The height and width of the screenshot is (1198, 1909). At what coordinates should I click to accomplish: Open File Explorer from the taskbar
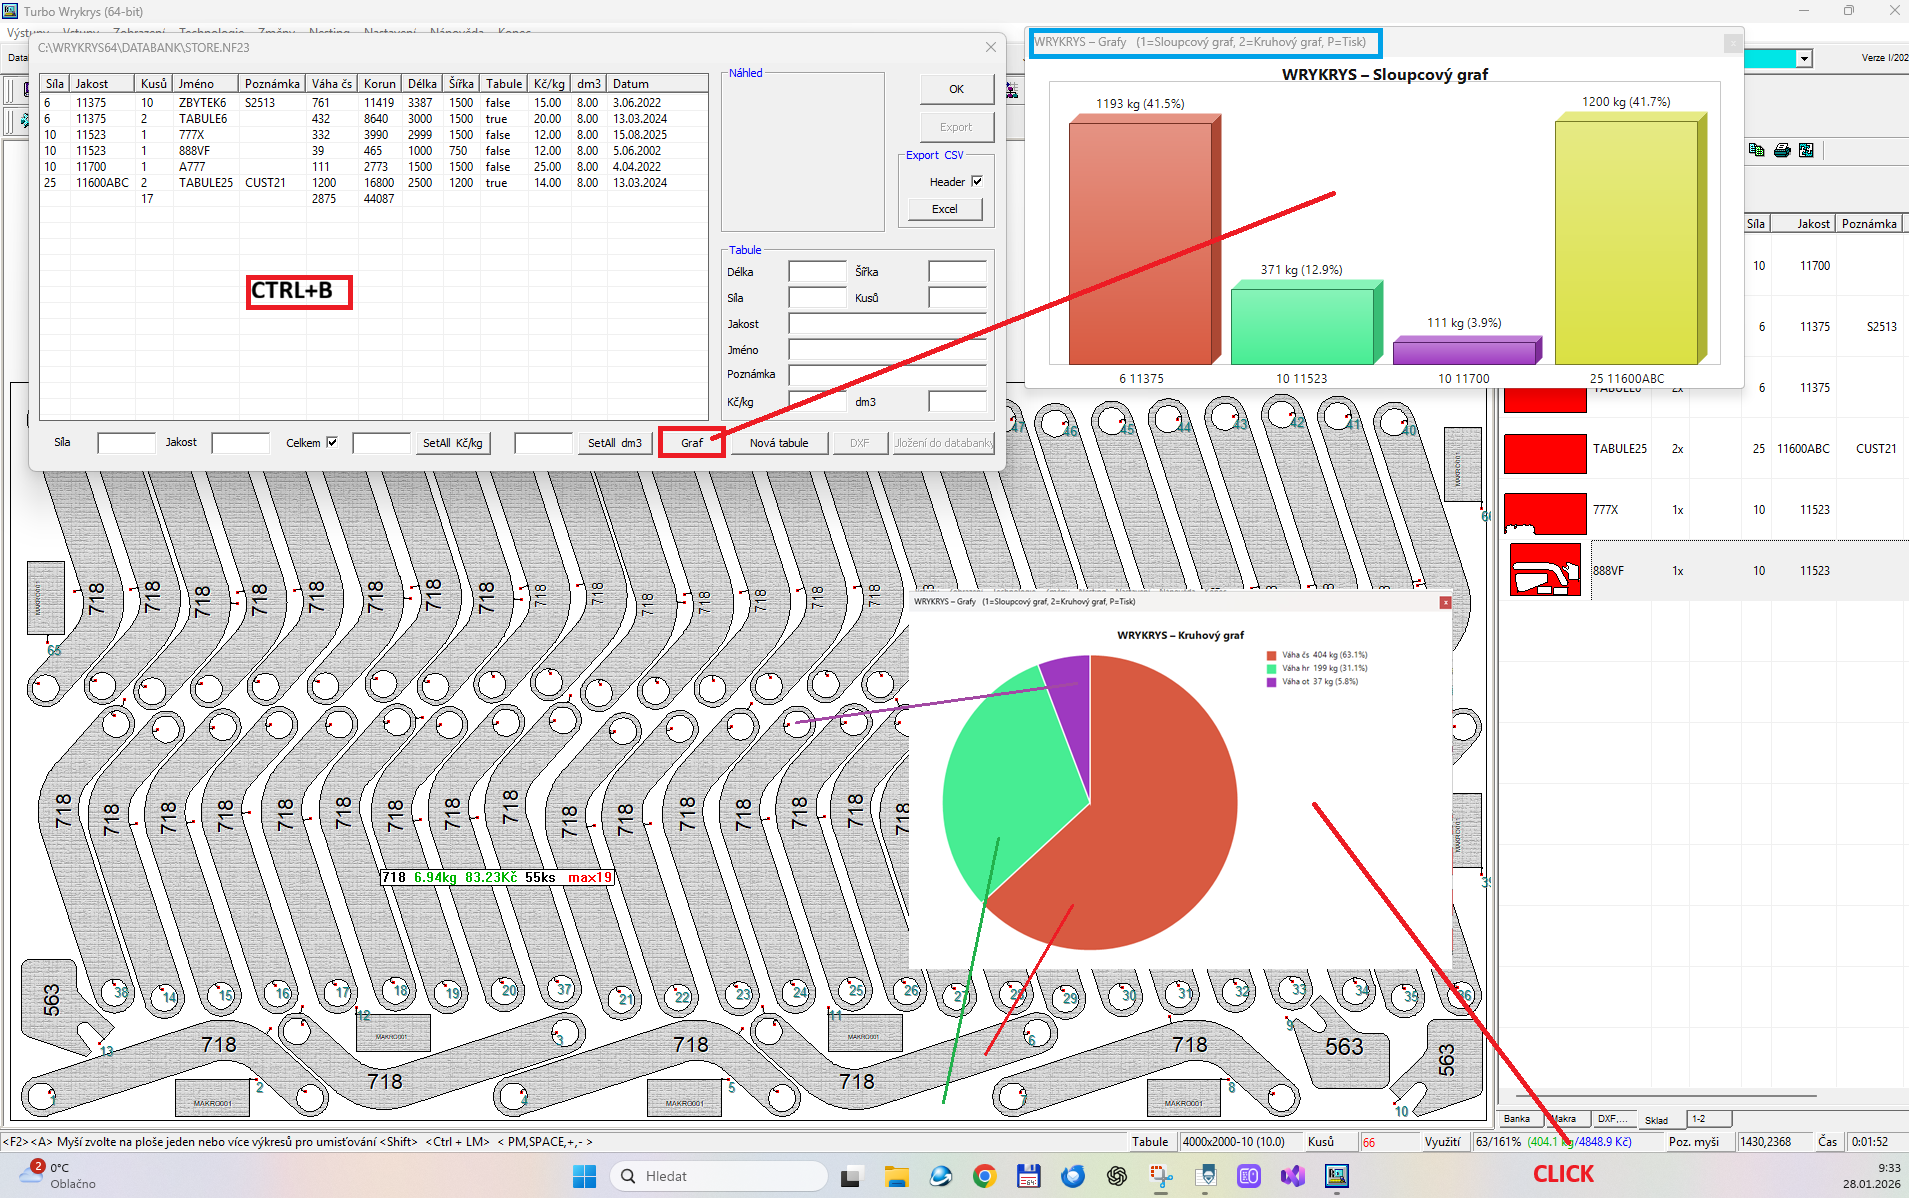click(x=895, y=1176)
